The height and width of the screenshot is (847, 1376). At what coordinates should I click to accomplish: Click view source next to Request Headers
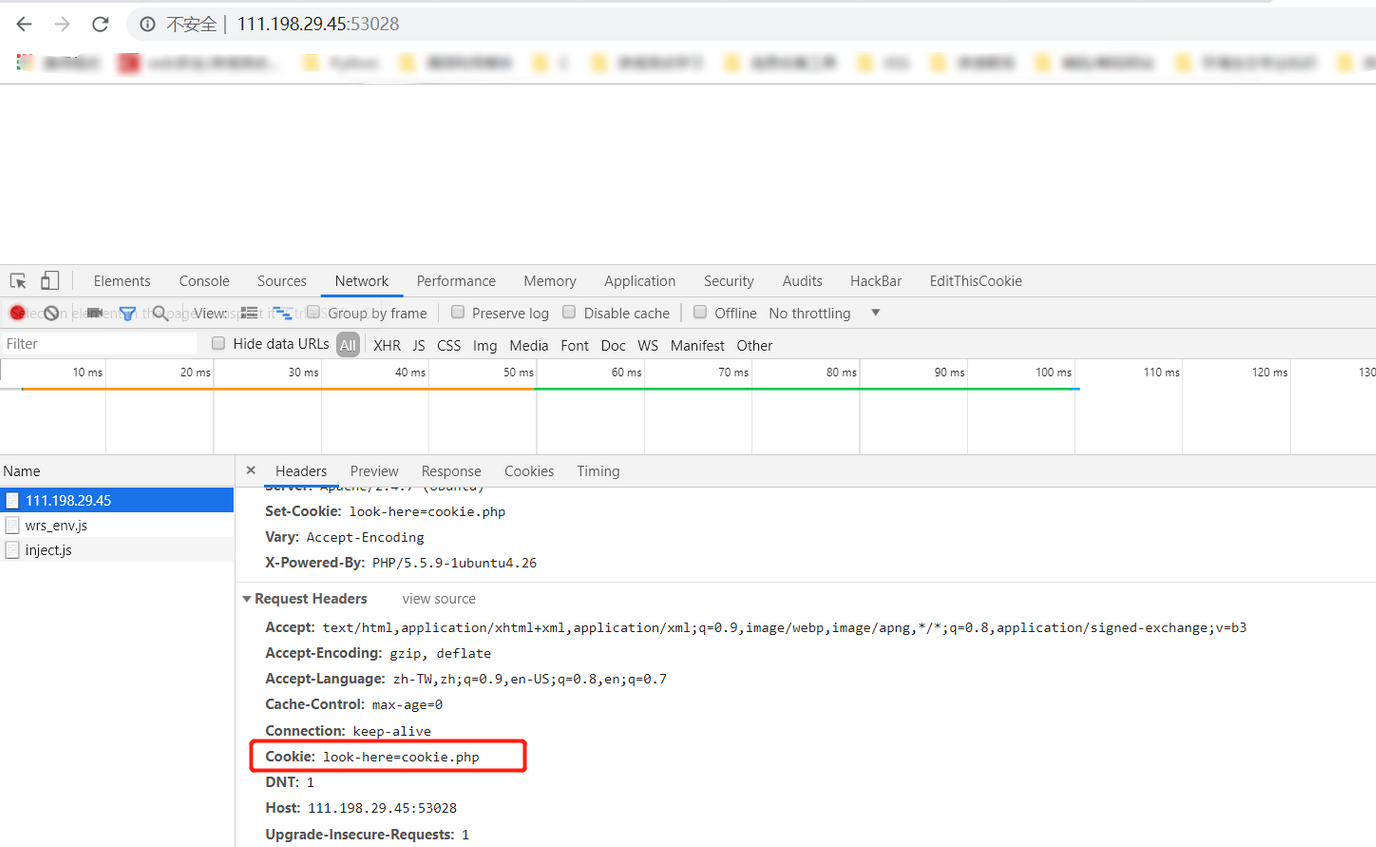click(x=439, y=599)
